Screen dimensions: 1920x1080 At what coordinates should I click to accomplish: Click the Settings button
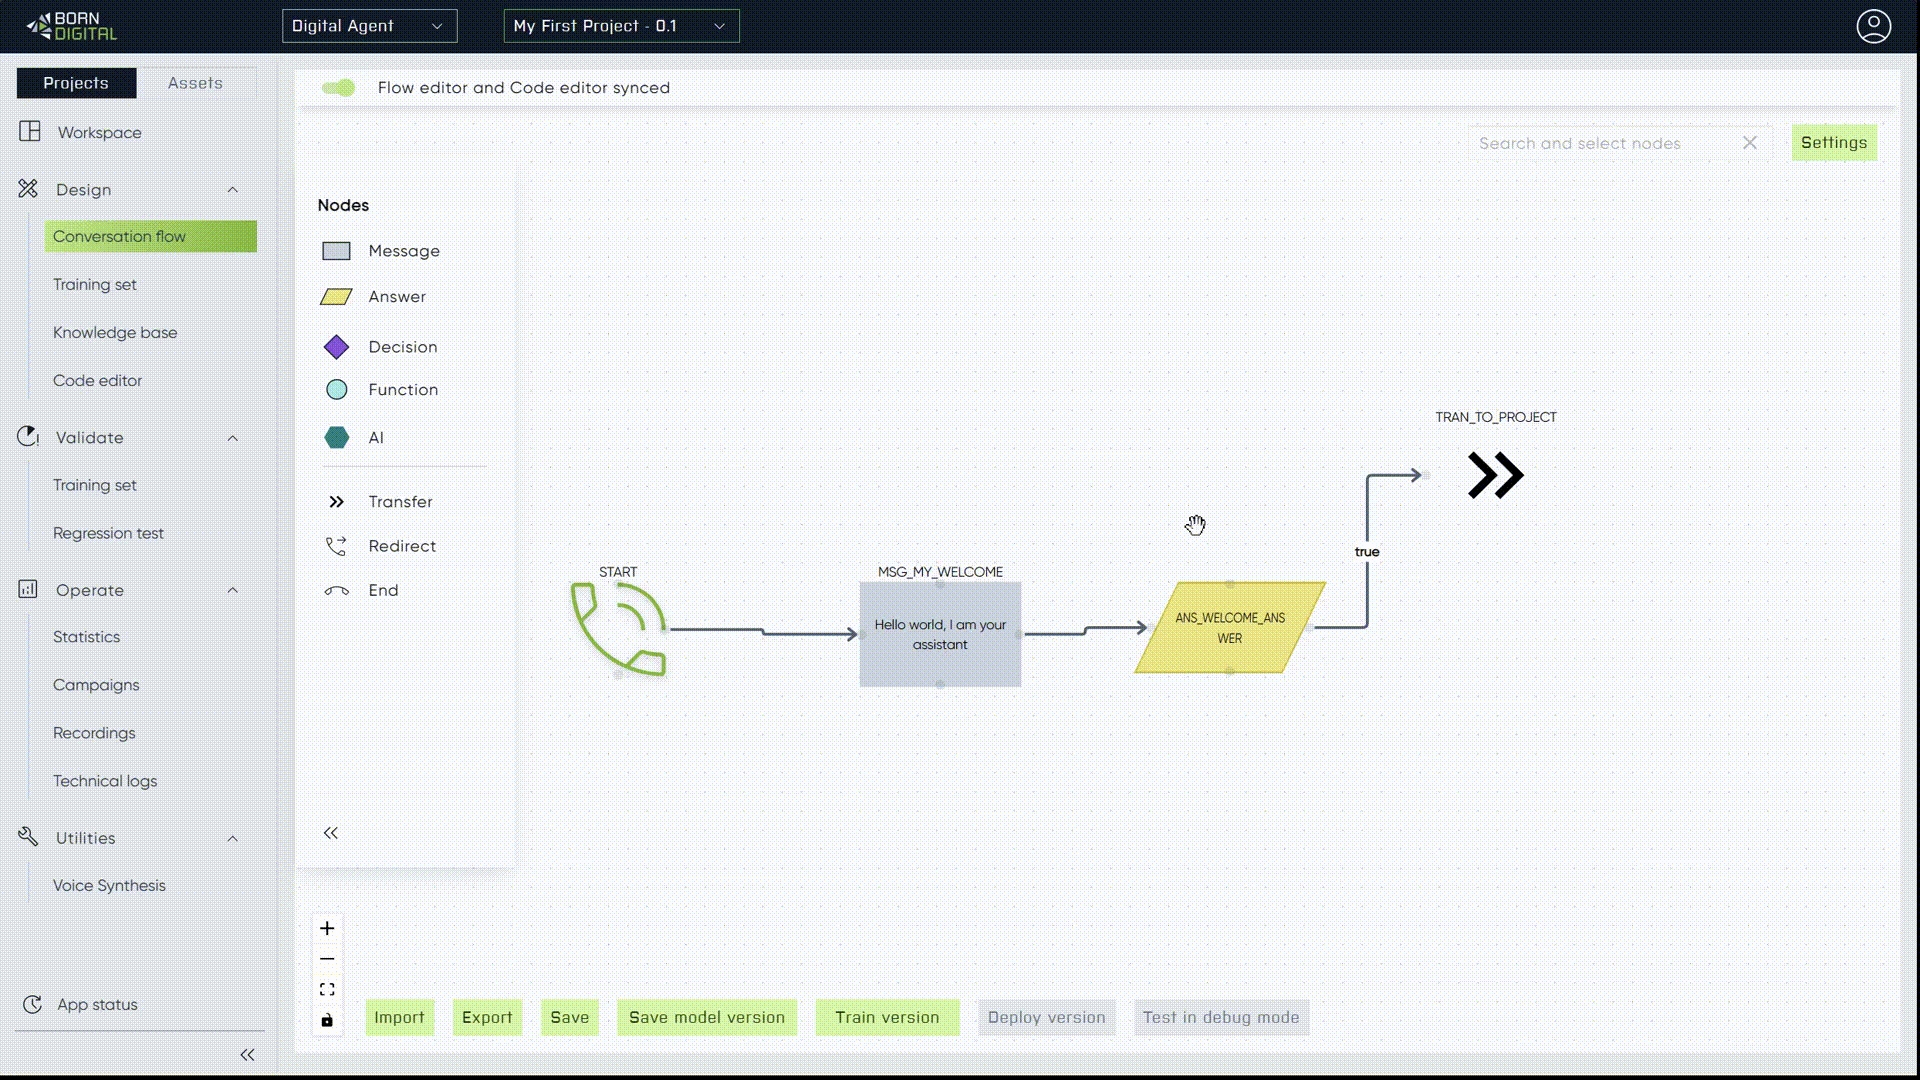click(1833, 143)
